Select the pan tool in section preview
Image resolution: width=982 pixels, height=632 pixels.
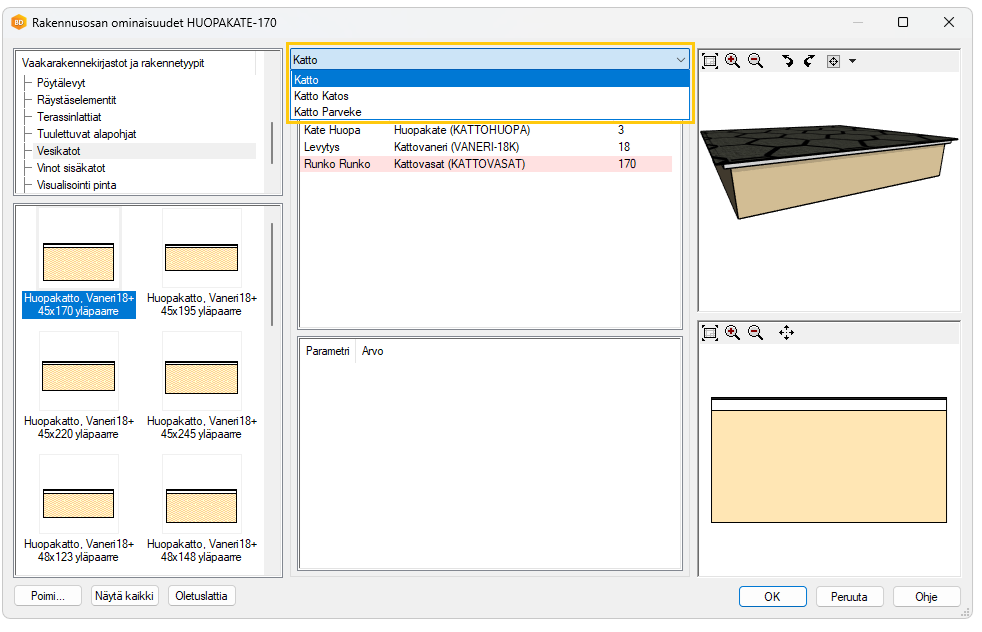[x=786, y=333]
